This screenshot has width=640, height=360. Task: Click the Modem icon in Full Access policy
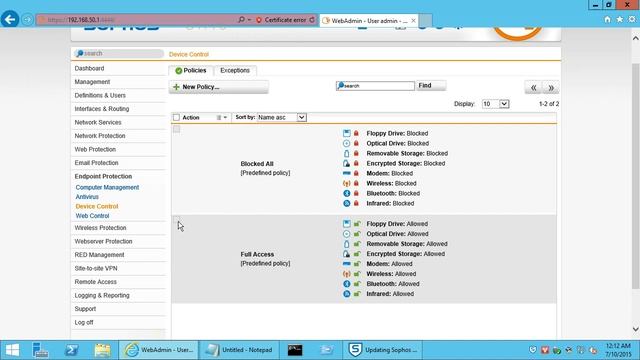[347, 264]
